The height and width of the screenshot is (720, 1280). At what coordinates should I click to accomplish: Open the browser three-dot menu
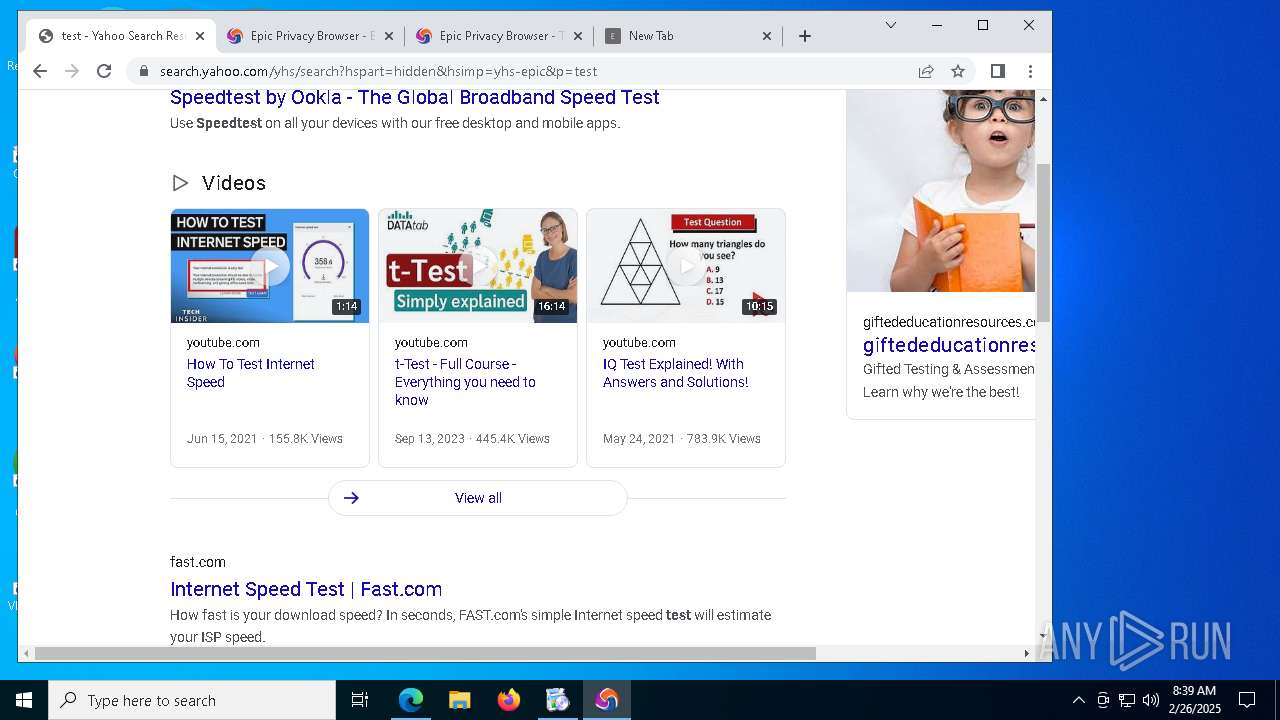1030,71
